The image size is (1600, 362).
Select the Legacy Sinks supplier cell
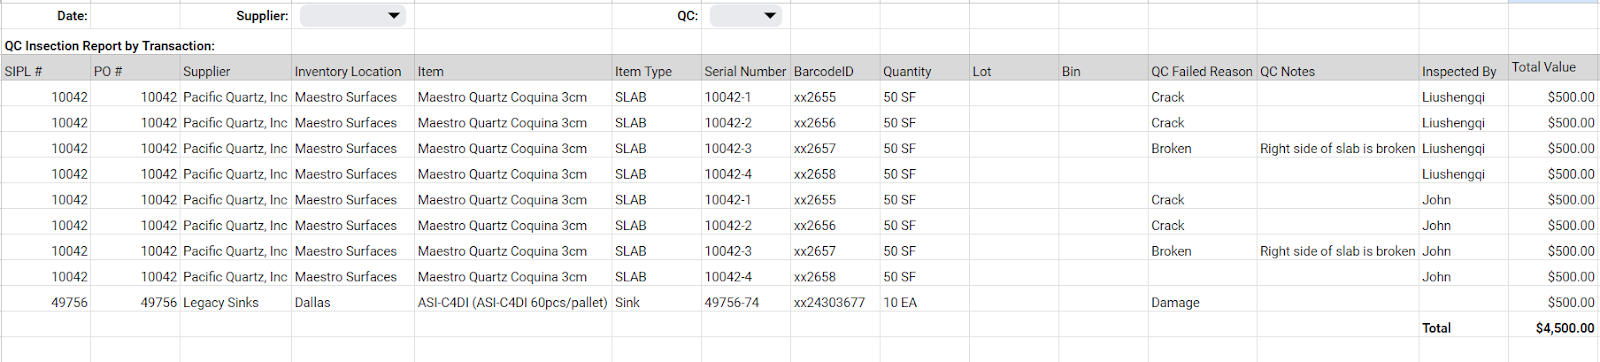point(236,302)
